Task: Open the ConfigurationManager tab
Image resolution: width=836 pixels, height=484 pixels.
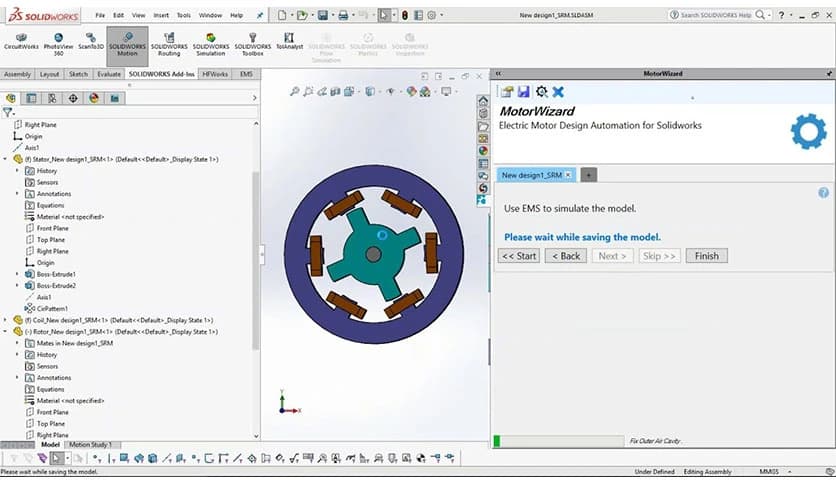Action: click(52, 98)
